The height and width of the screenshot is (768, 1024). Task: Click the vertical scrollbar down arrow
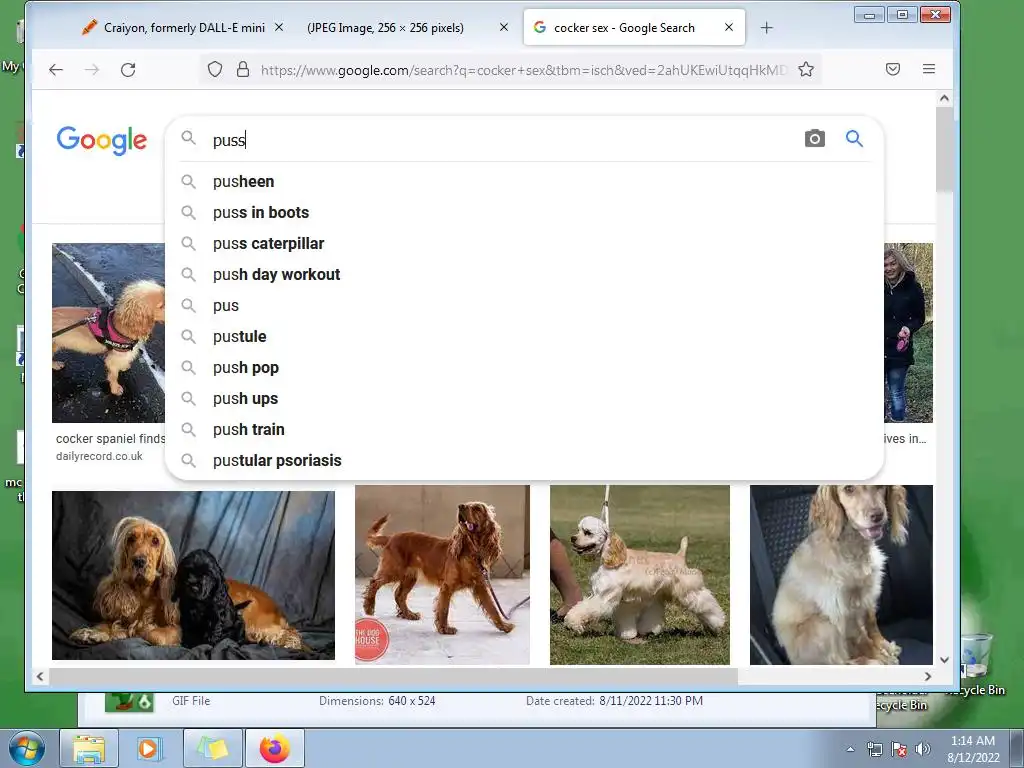(x=944, y=660)
